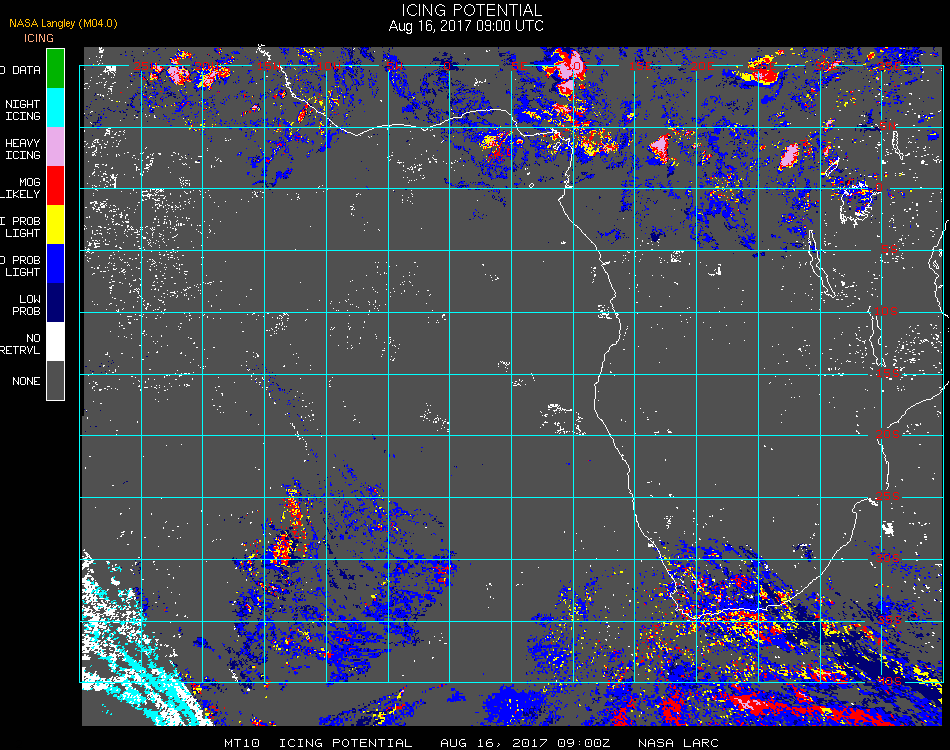Click the red MOG LIKELY legend swatch

tap(55, 186)
